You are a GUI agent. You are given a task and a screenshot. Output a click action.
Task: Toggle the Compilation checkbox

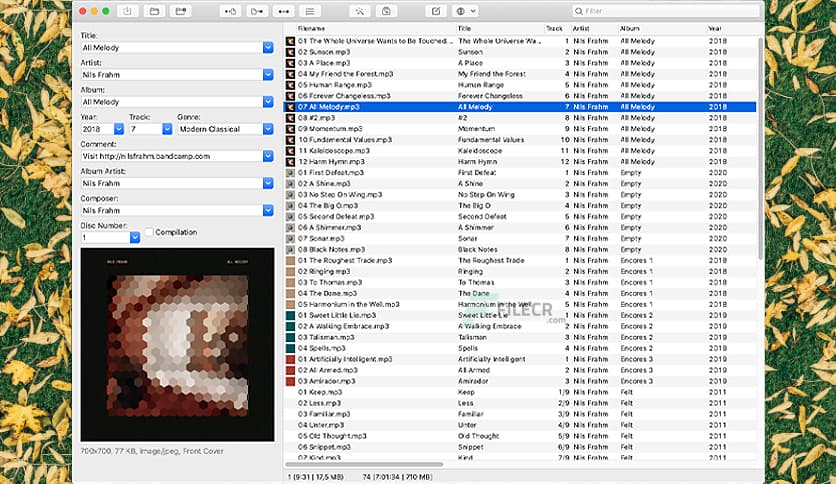(149, 232)
